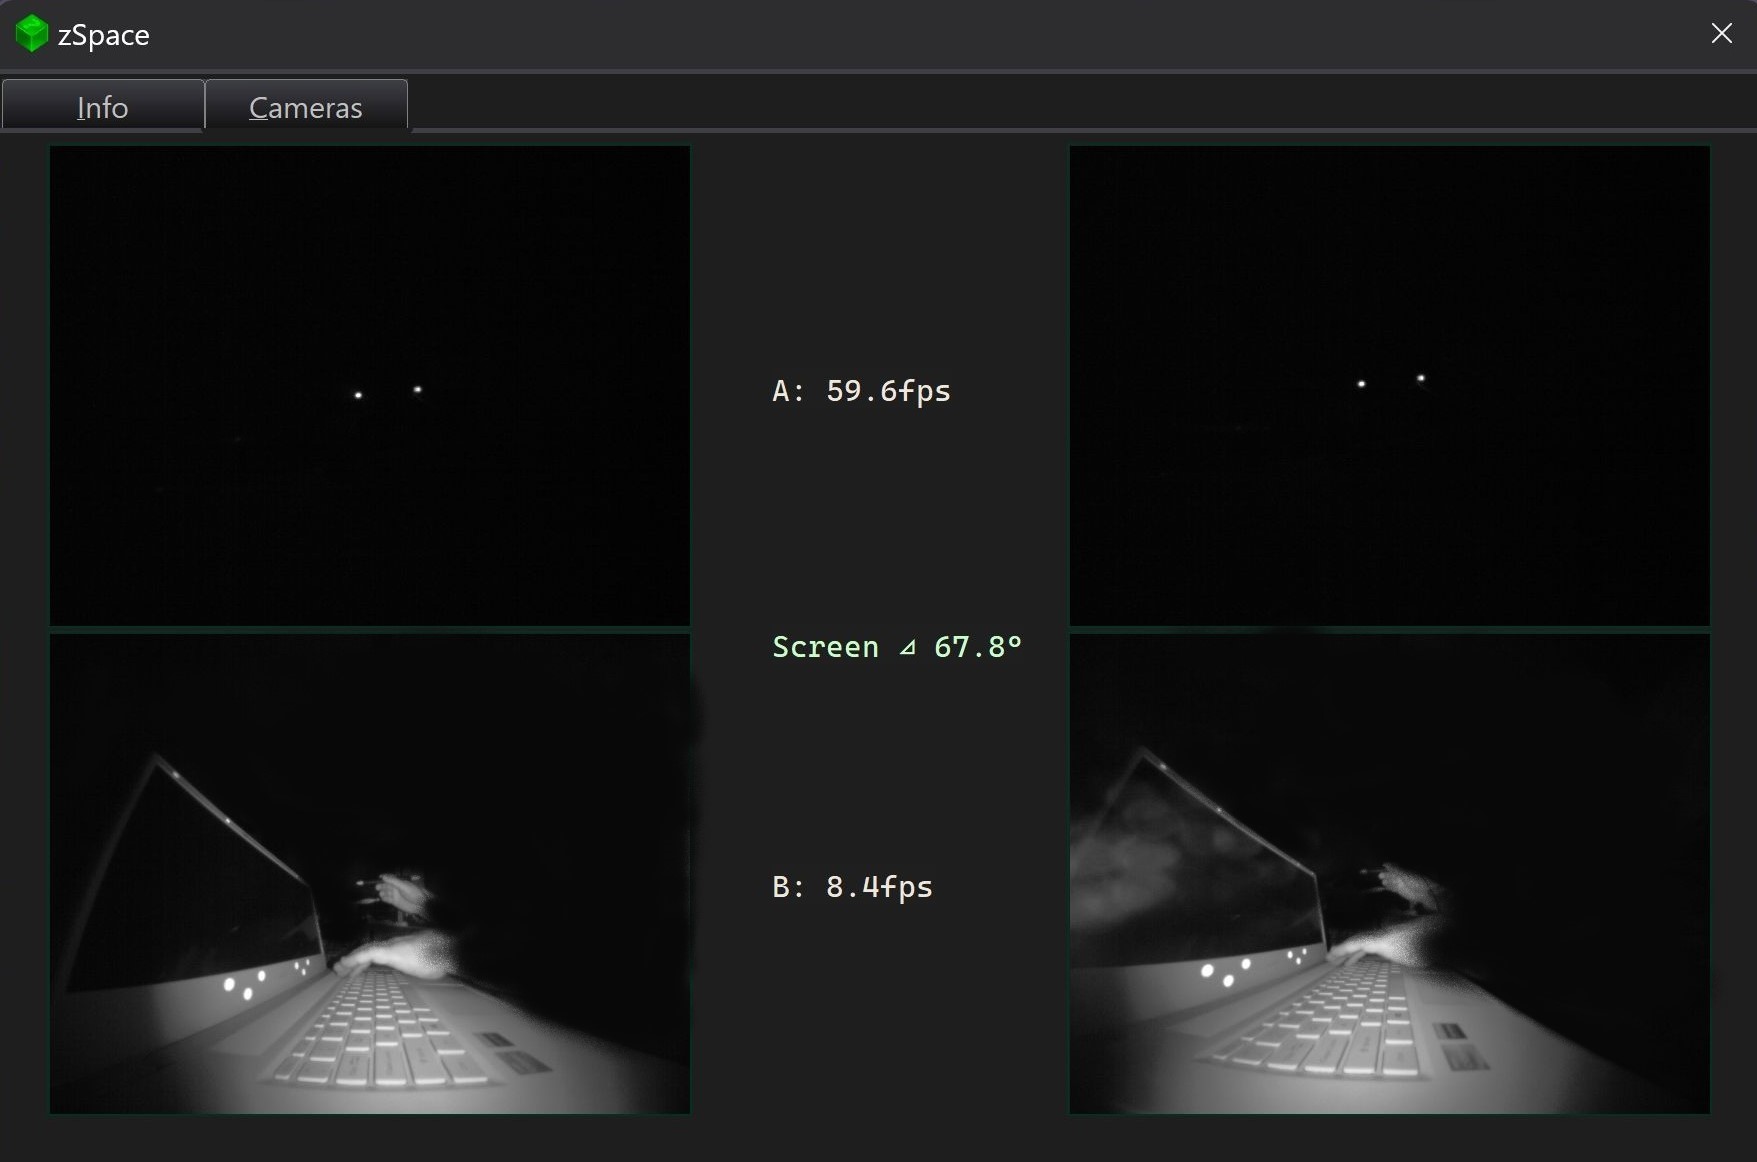This screenshot has width=1757, height=1162.
Task: Select the top-right infrared camera feed
Action: coord(1389,385)
